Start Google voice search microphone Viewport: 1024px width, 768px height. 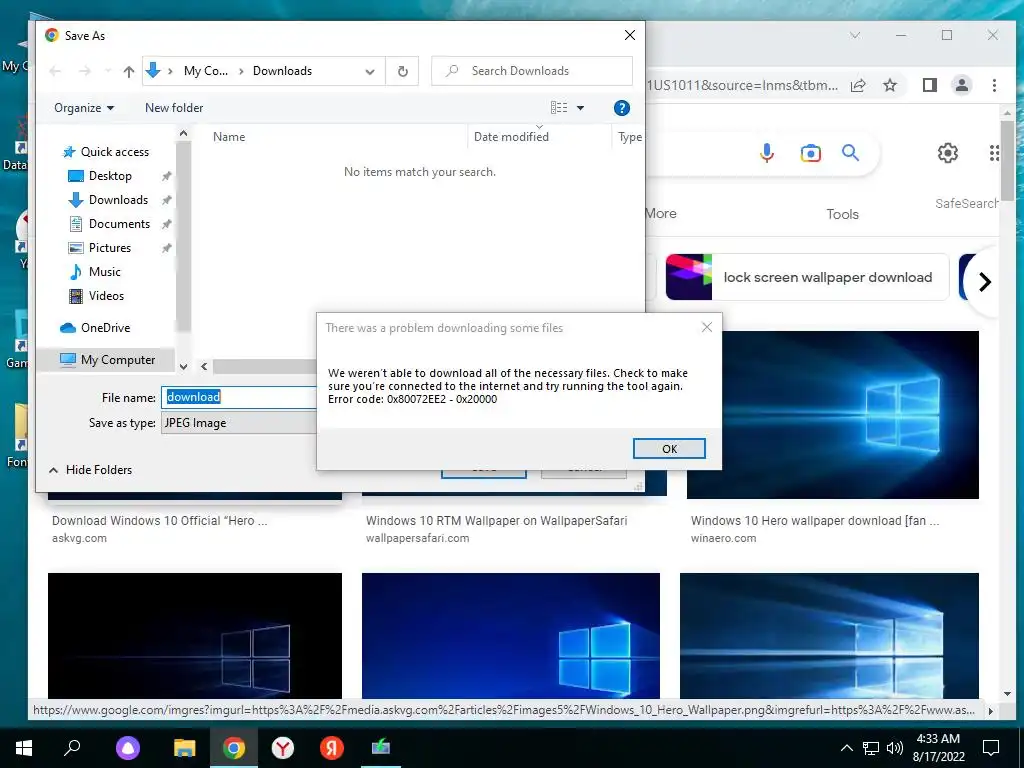767,153
